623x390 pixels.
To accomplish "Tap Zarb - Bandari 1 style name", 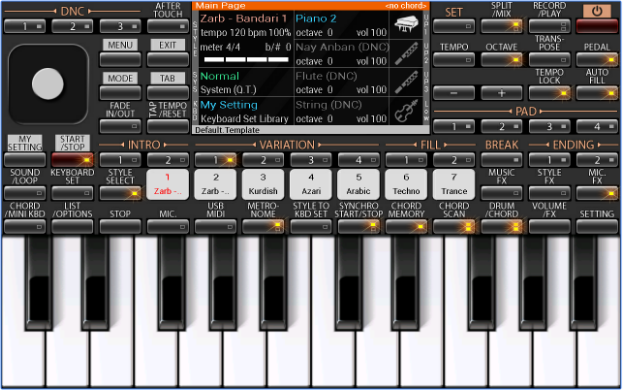I will (243, 19).
